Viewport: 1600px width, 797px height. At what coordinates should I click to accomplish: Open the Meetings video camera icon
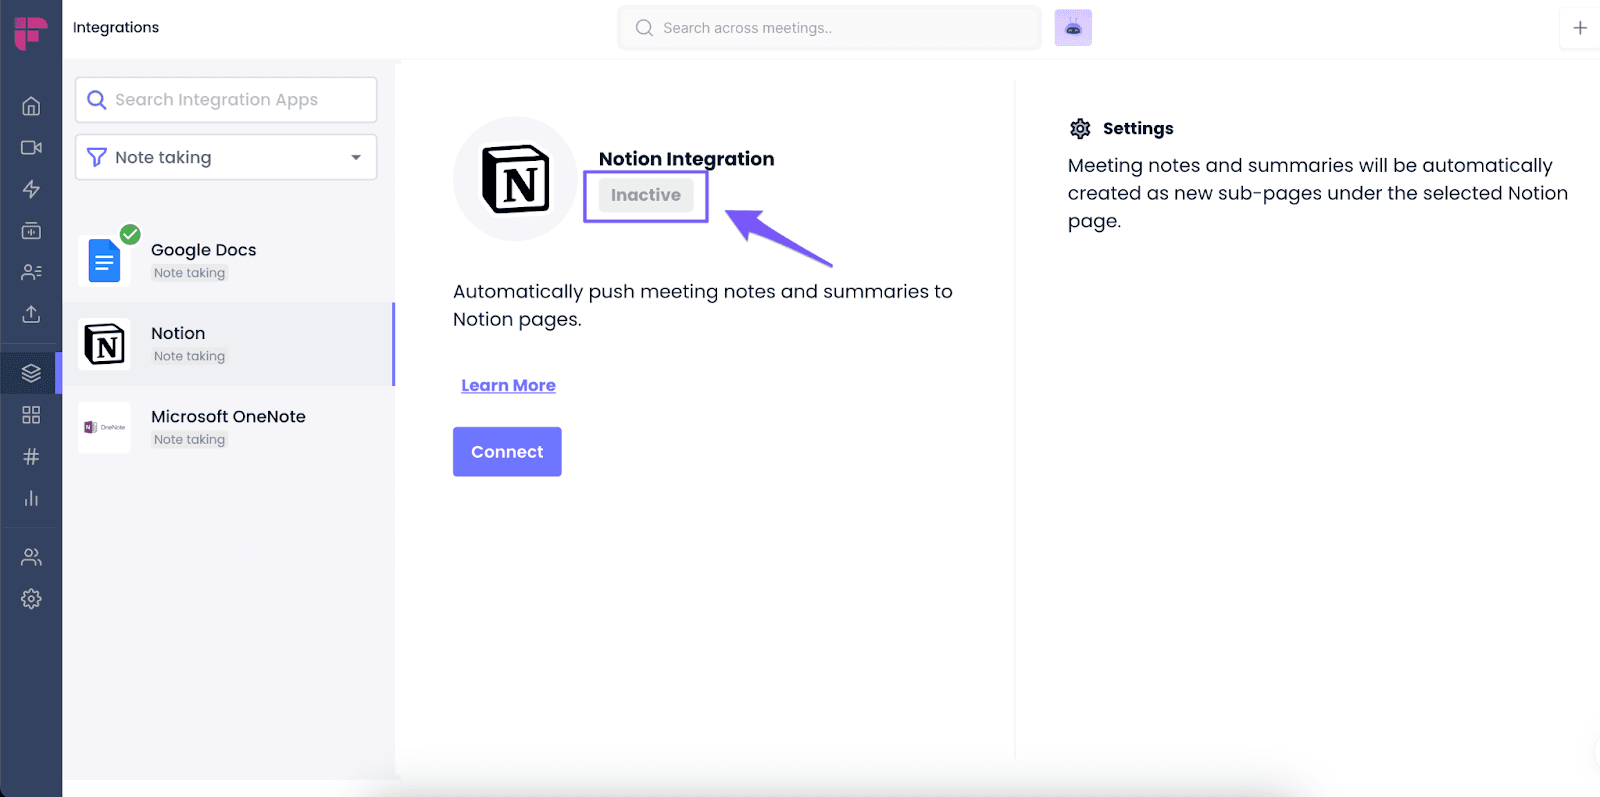click(x=31, y=148)
